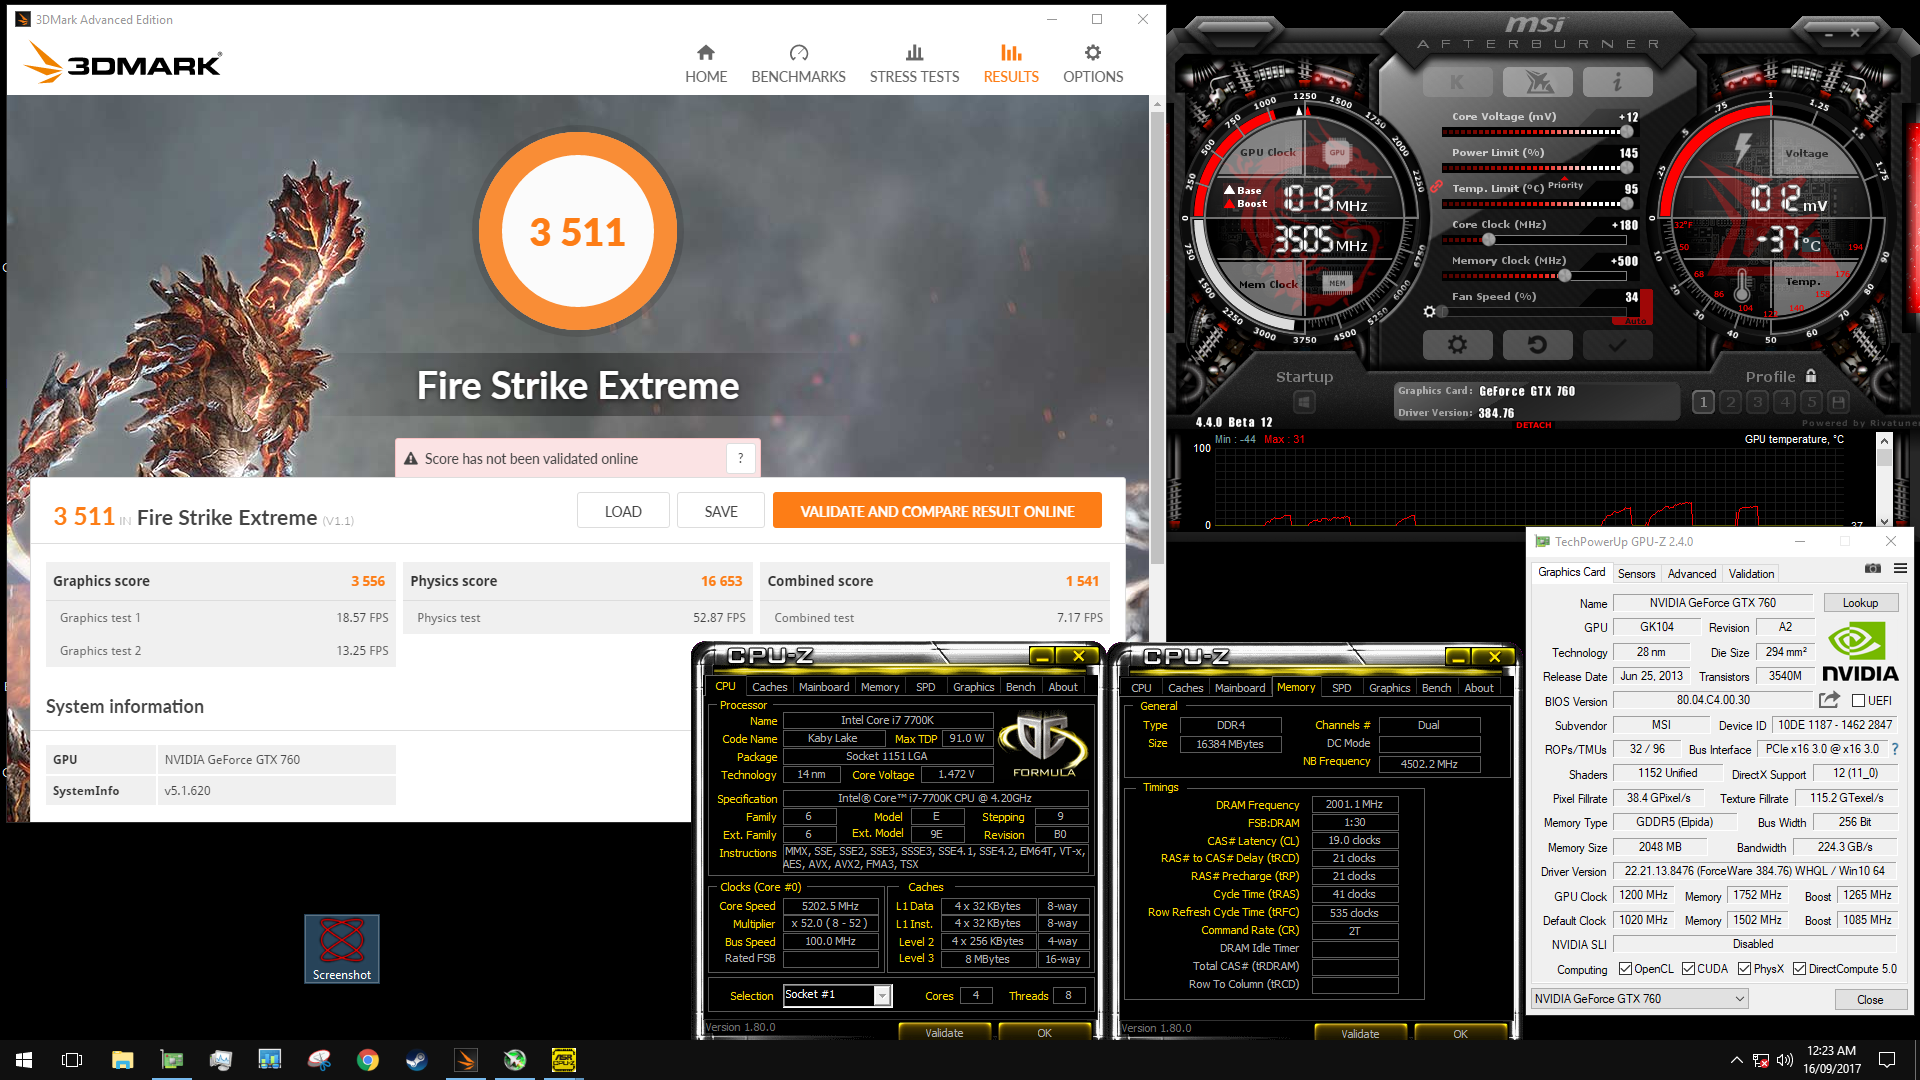Toggle the DirectCompute 5.0 checkbox
The height and width of the screenshot is (1080, 1920).
coord(1799,969)
